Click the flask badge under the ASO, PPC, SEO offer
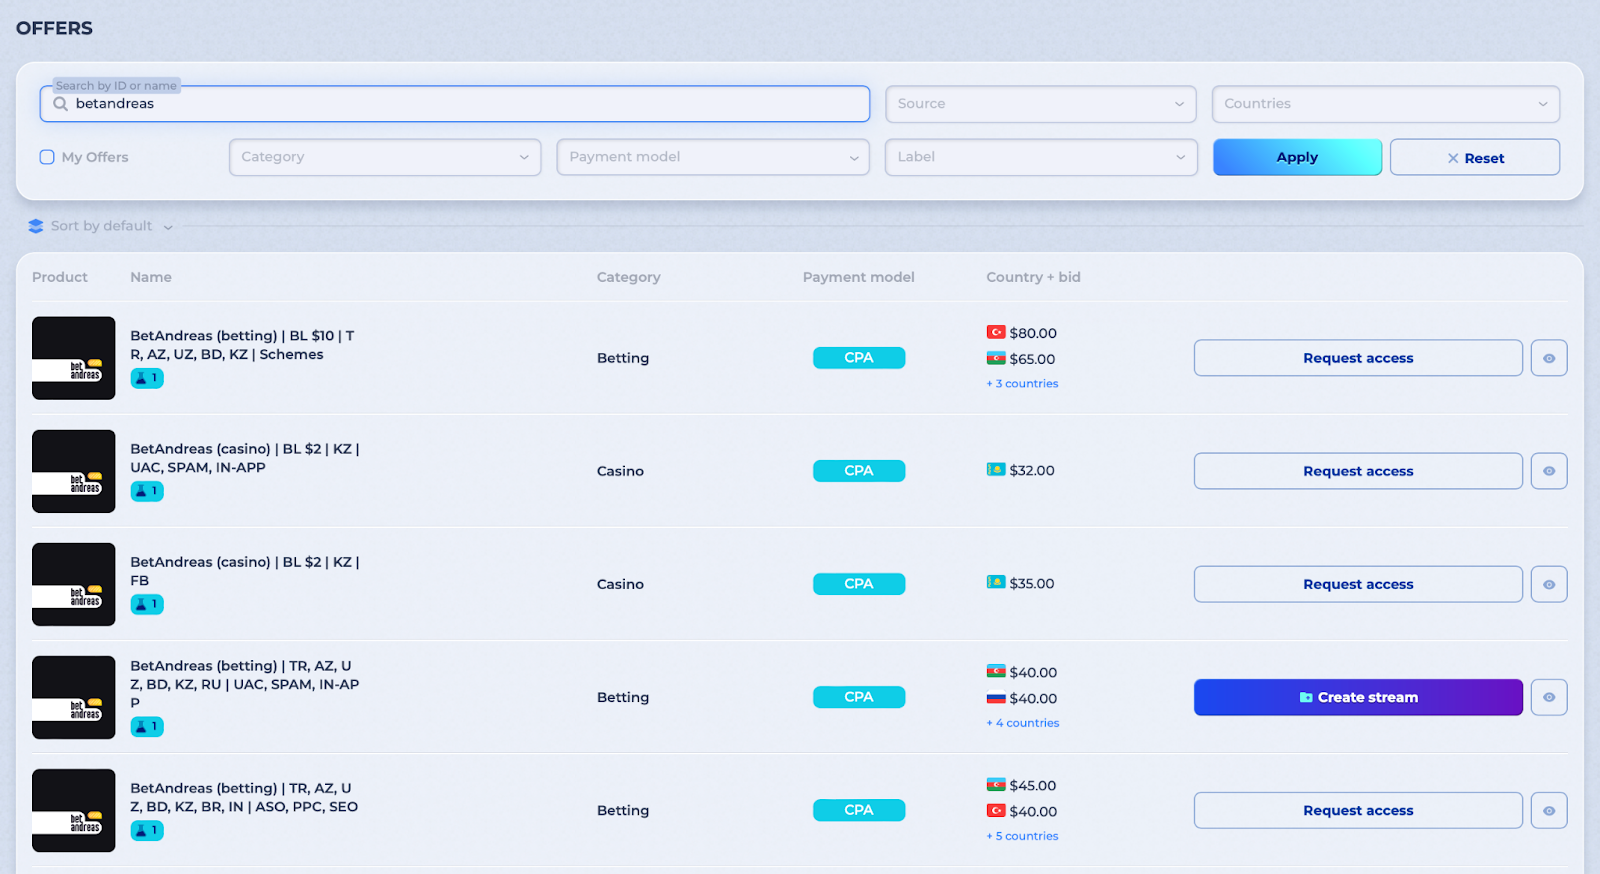1600x874 pixels. click(147, 830)
